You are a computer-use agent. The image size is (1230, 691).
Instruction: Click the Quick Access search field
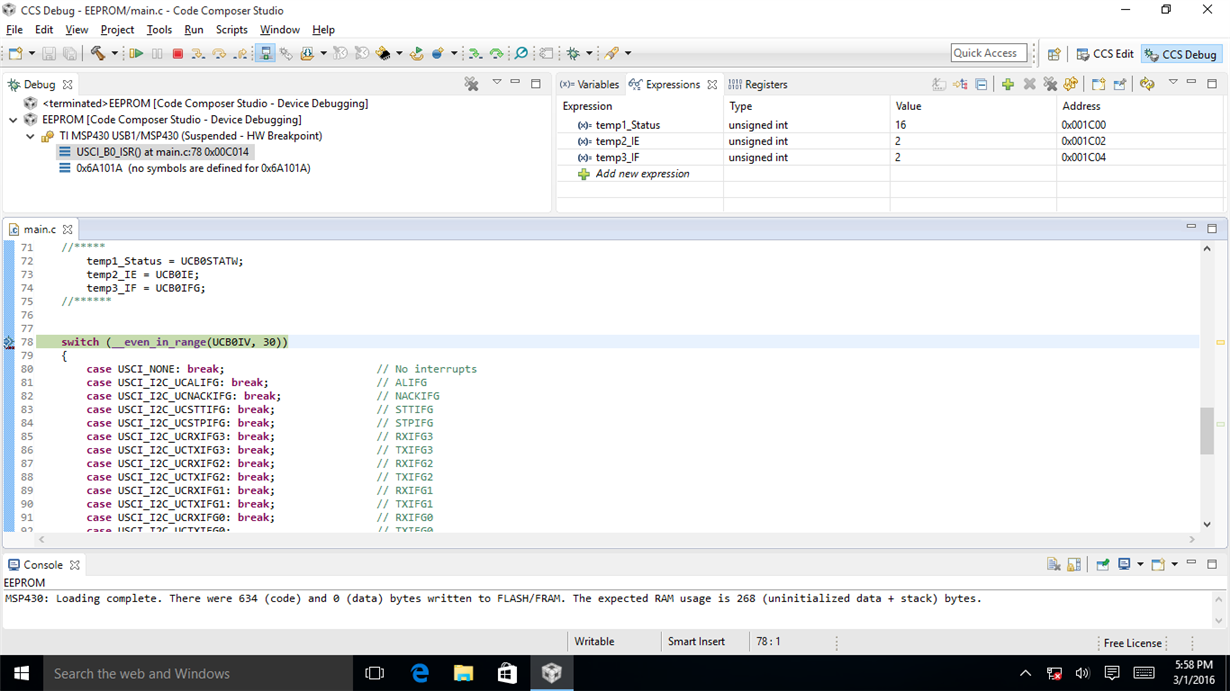tap(989, 53)
